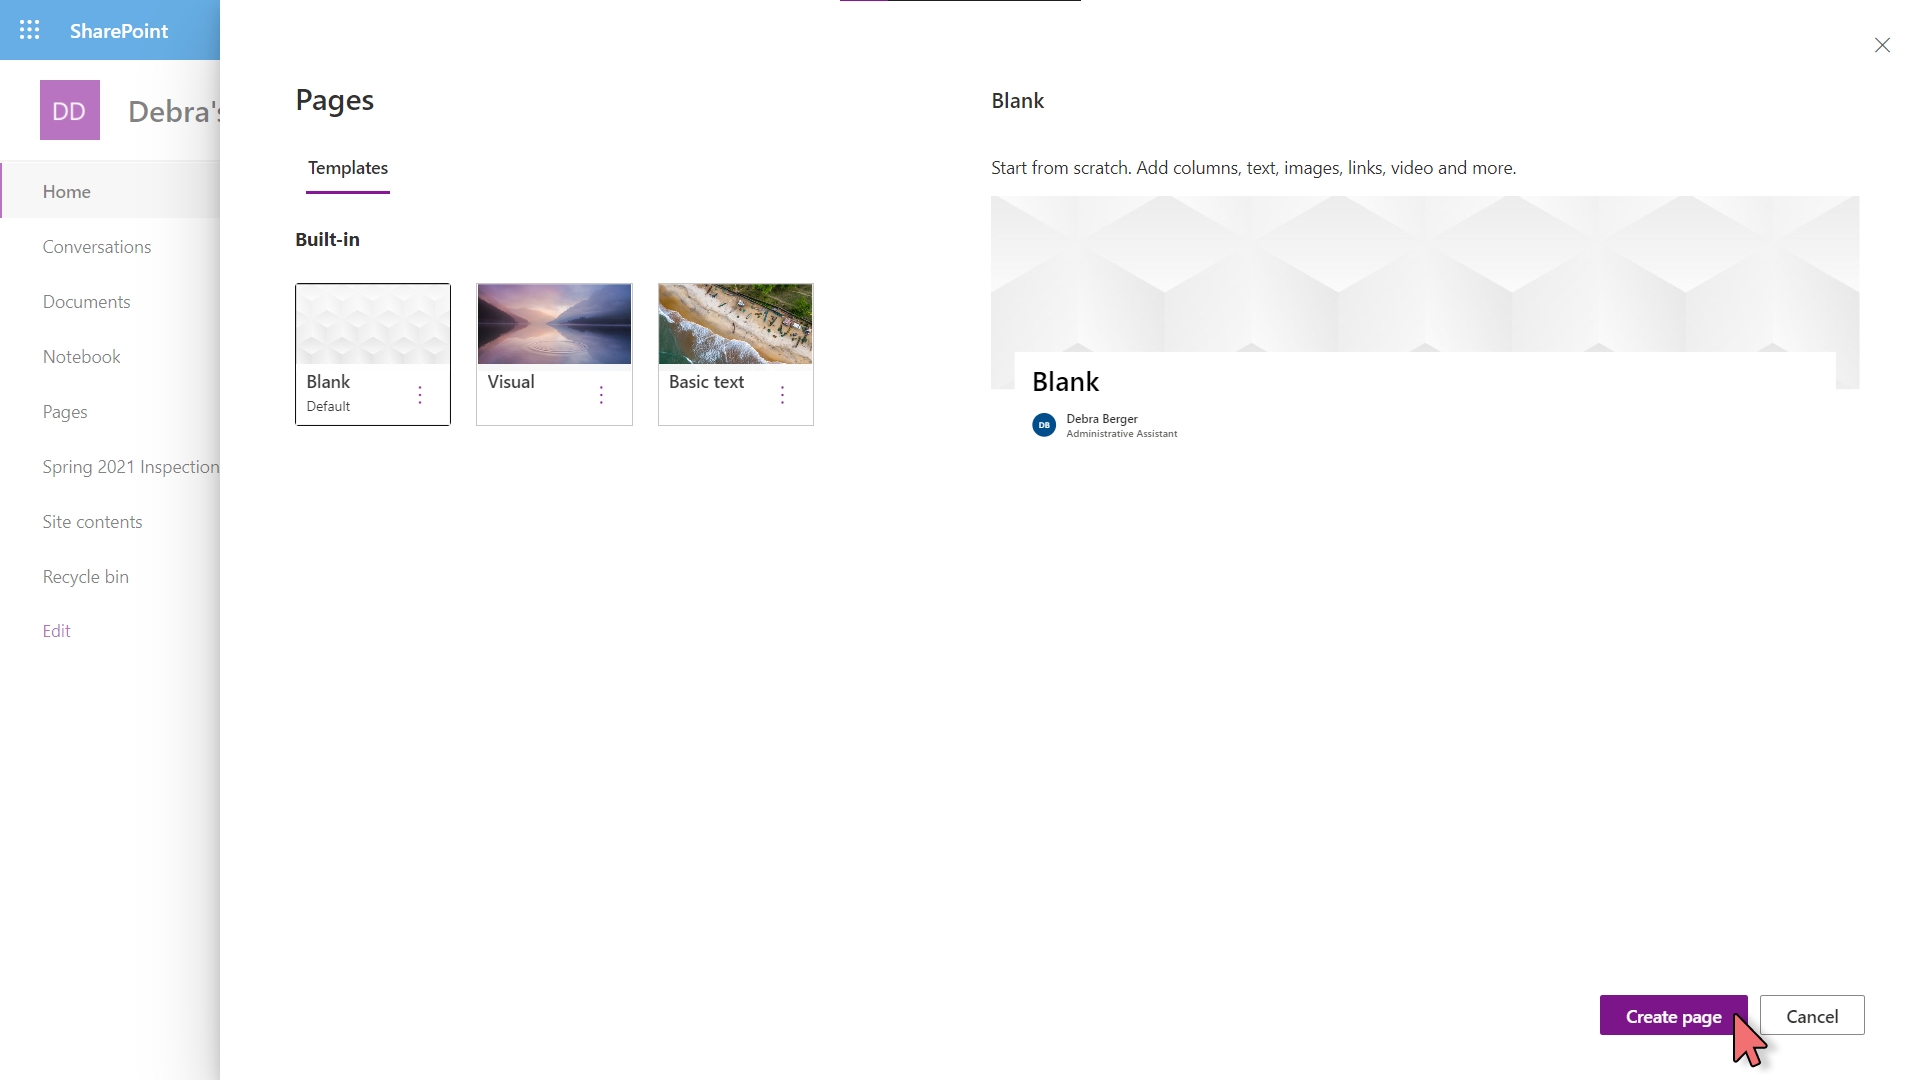Navigate to Notebook in sidebar
The image size is (1920, 1080).
(x=80, y=356)
